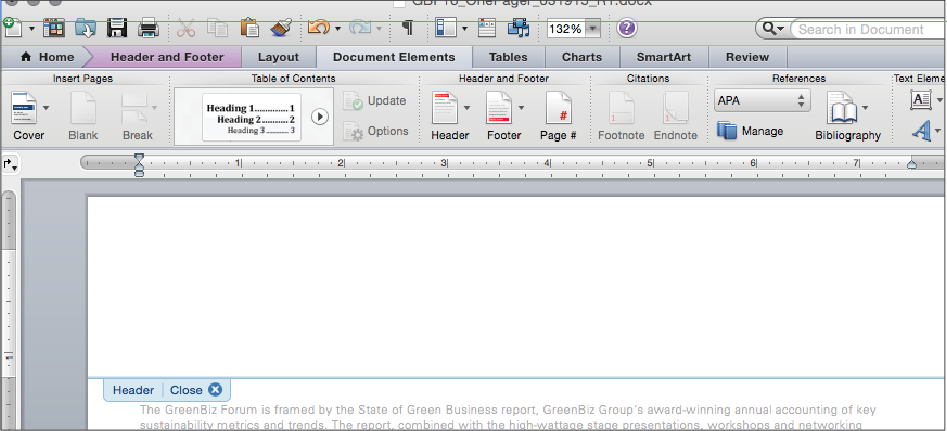
Task: Insert an Endnote
Action: click(x=676, y=117)
